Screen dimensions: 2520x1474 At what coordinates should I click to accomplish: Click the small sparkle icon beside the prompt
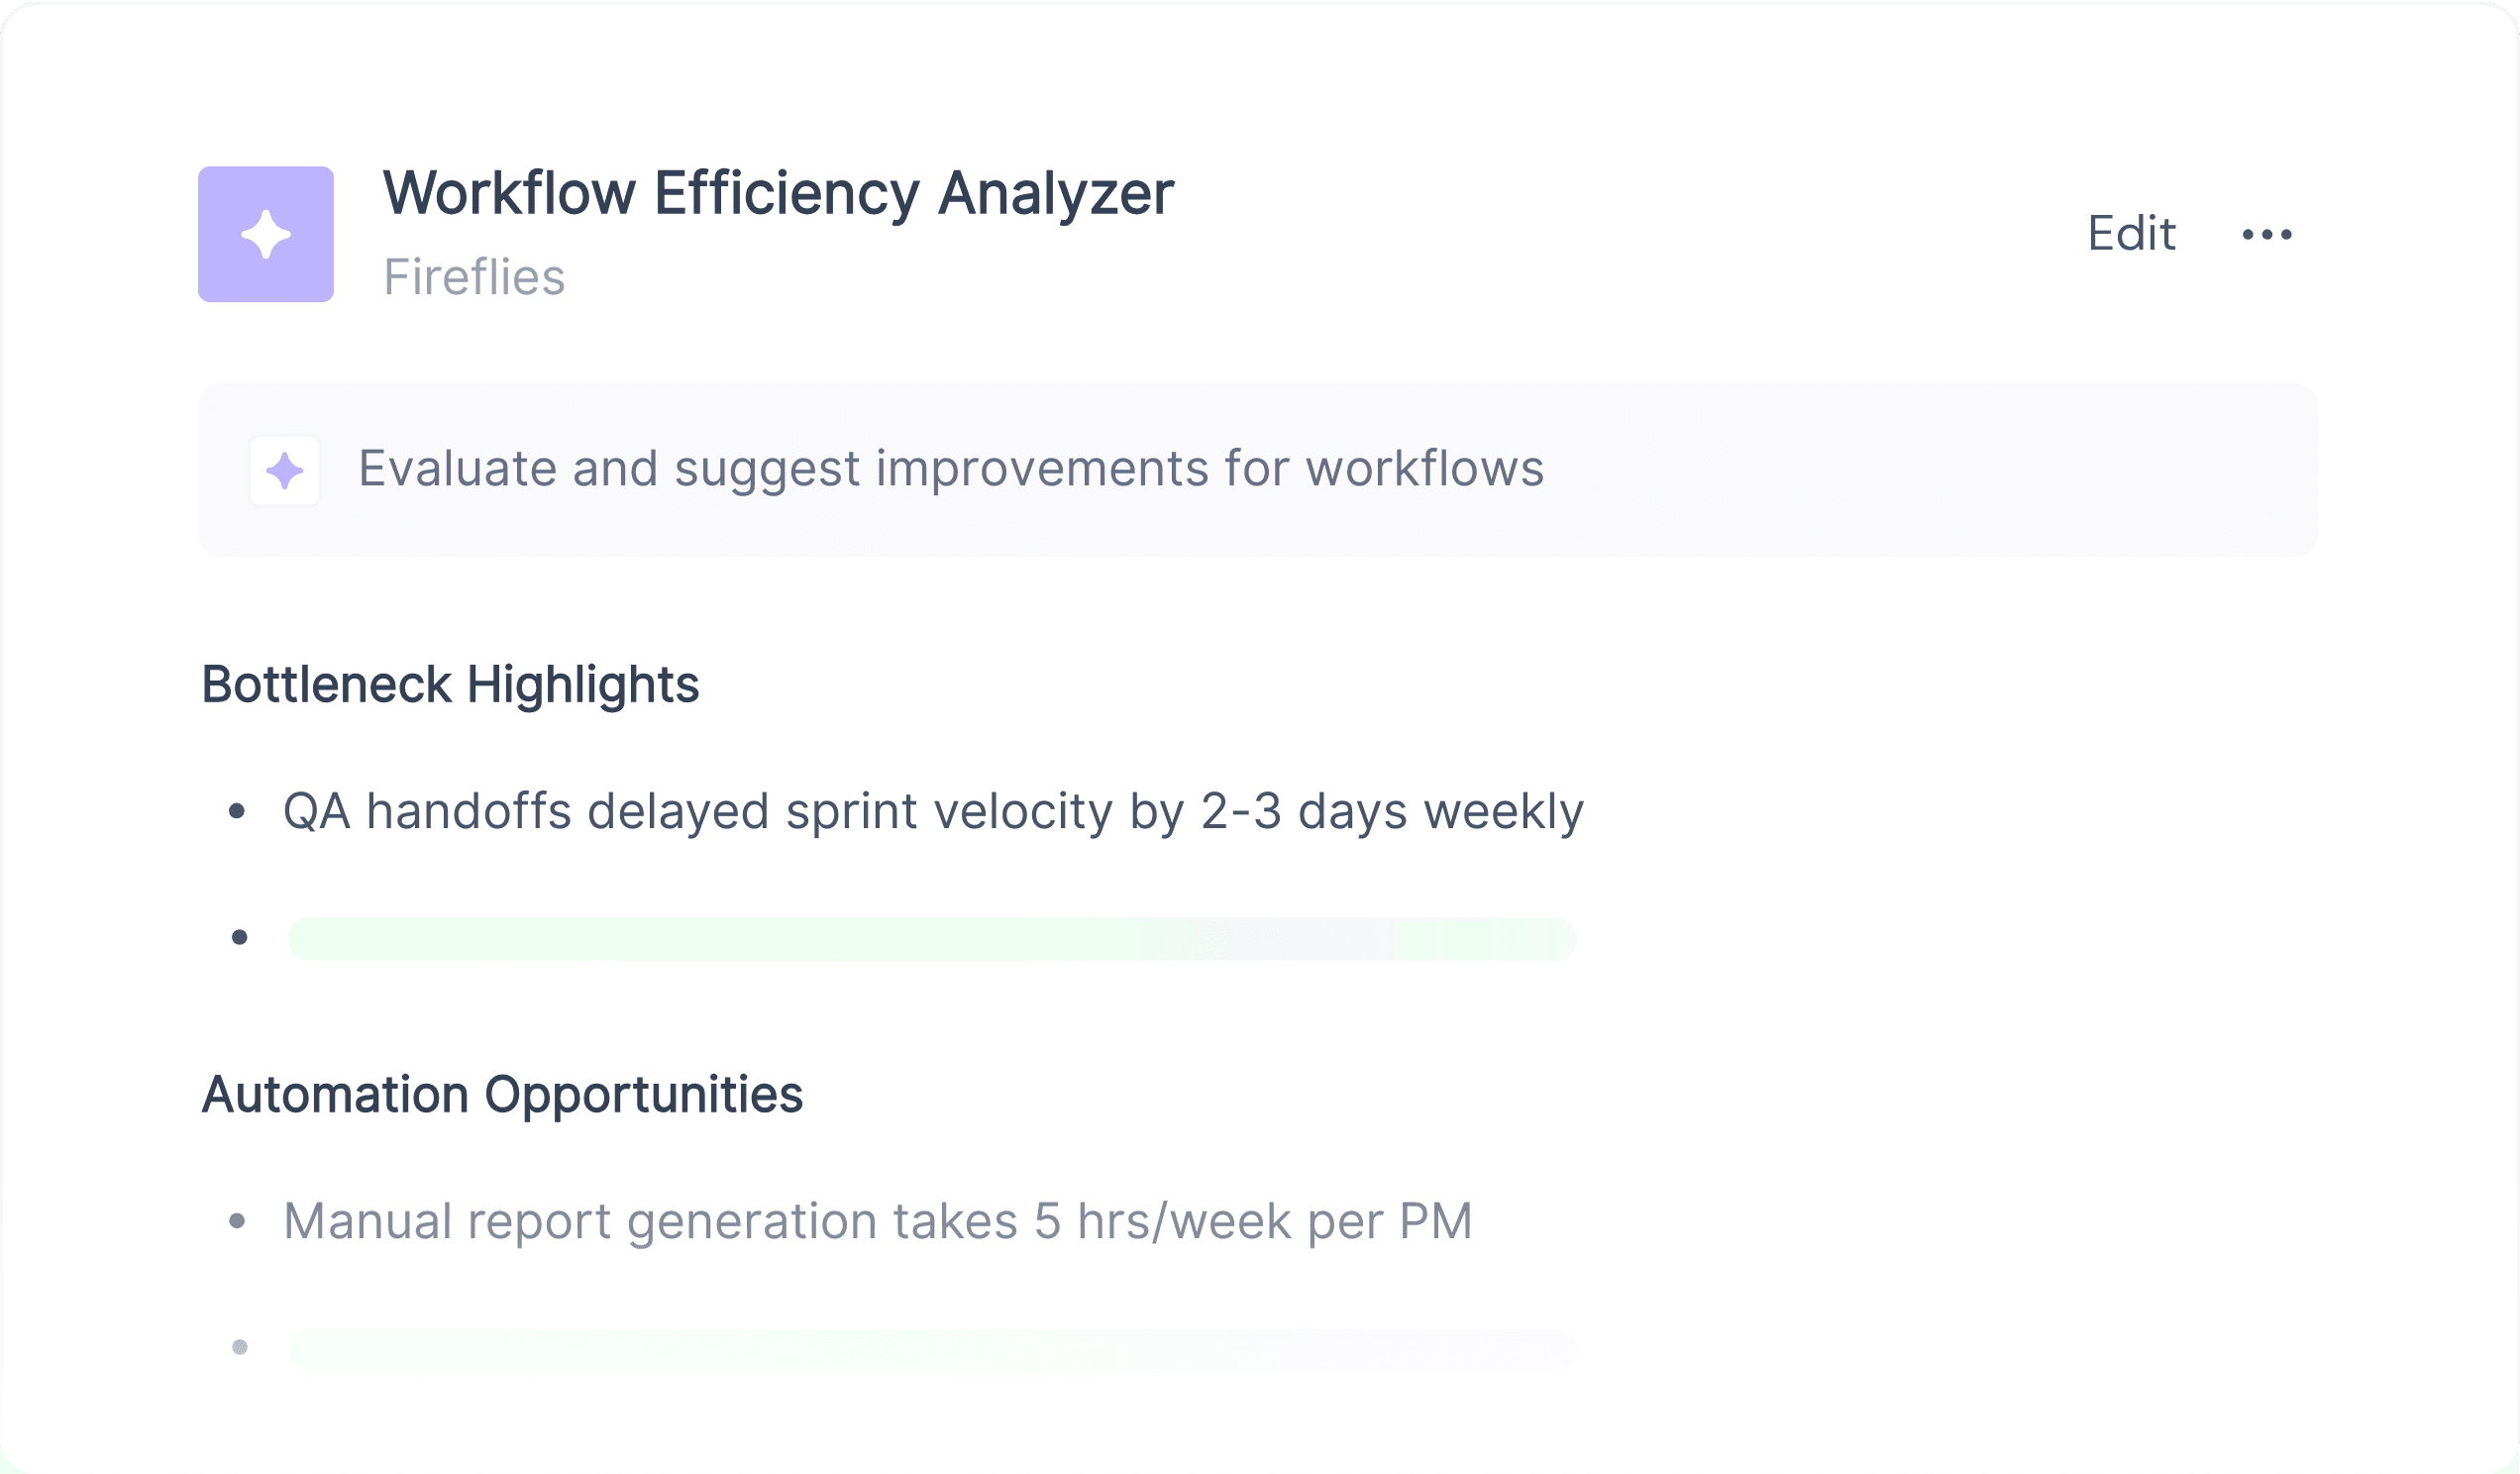point(285,470)
